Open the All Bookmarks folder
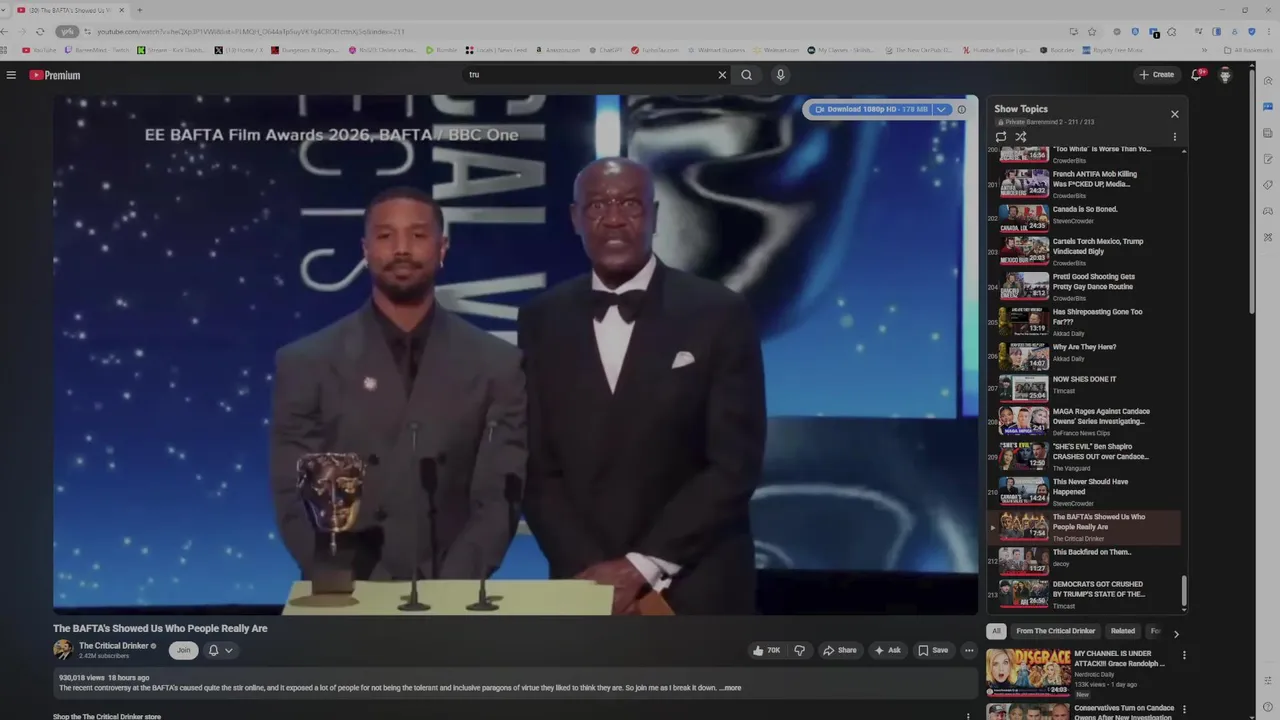Viewport: 1280px width, 720px height. [1249, 50]
